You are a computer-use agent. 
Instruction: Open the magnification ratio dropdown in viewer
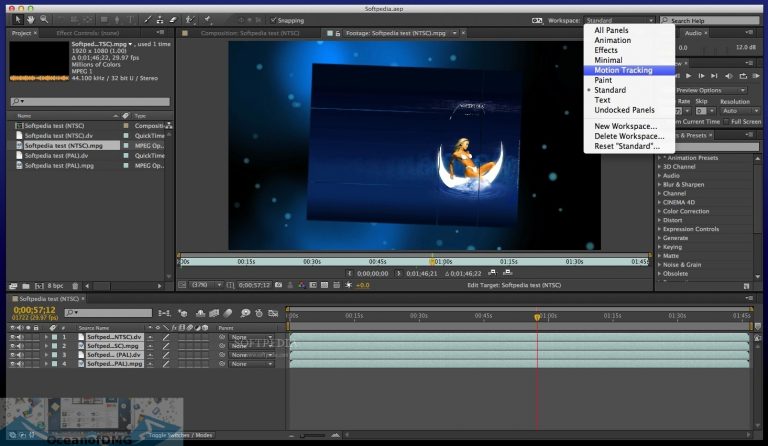pyautogui.click(x=206, y=285)
